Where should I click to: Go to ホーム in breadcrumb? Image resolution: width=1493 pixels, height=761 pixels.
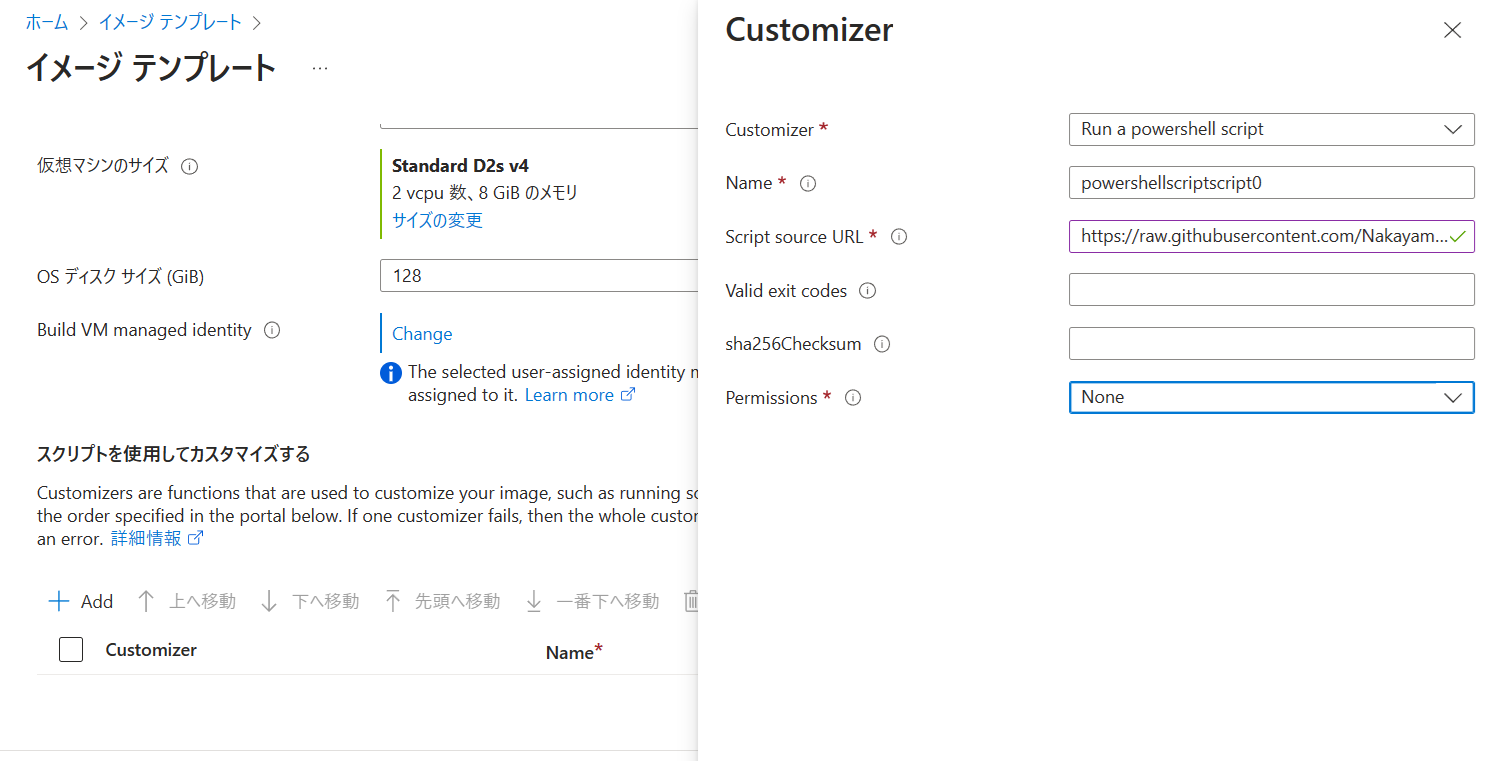tap(47, 22)
